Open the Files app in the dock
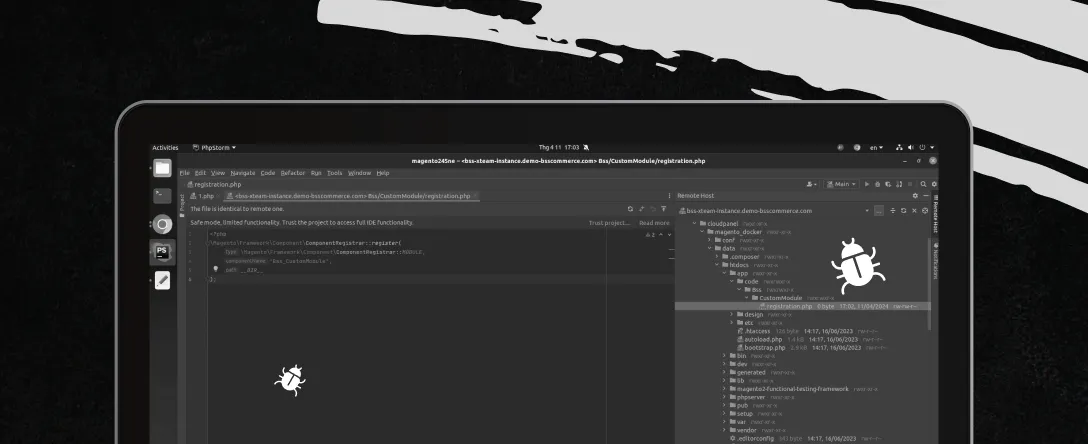The image size is (1088, 444). (162, 168)
